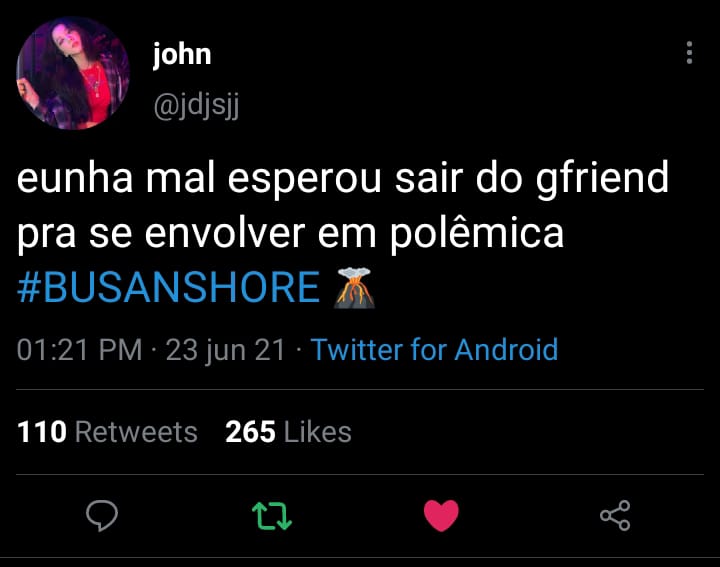View the 110 Retweets list

tap(107, 432)
